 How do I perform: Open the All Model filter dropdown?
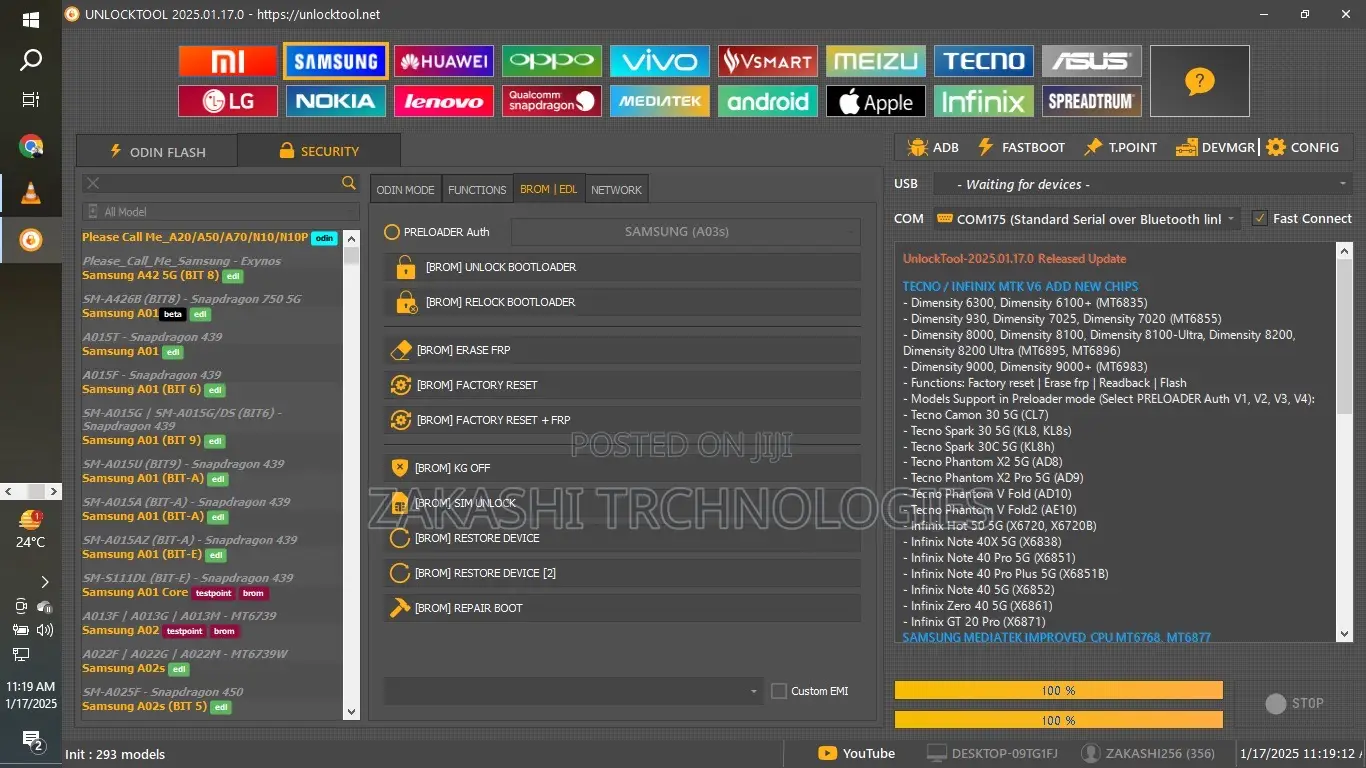[221, 212]
